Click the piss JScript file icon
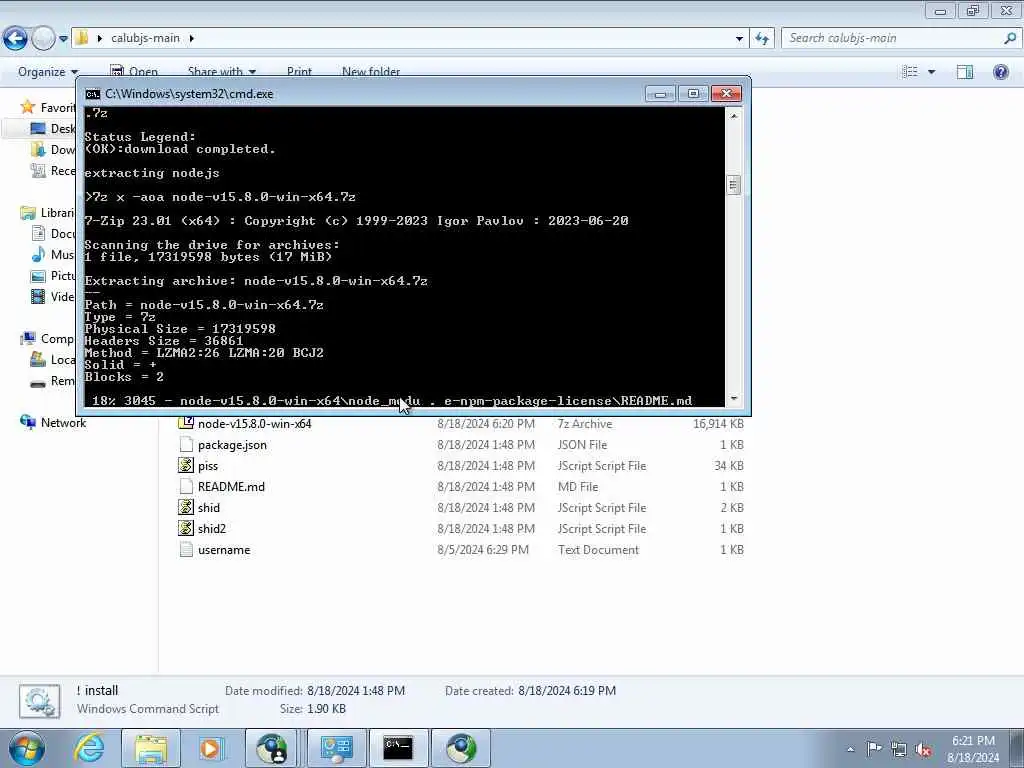1024x768 pixels. pos(186,466)
